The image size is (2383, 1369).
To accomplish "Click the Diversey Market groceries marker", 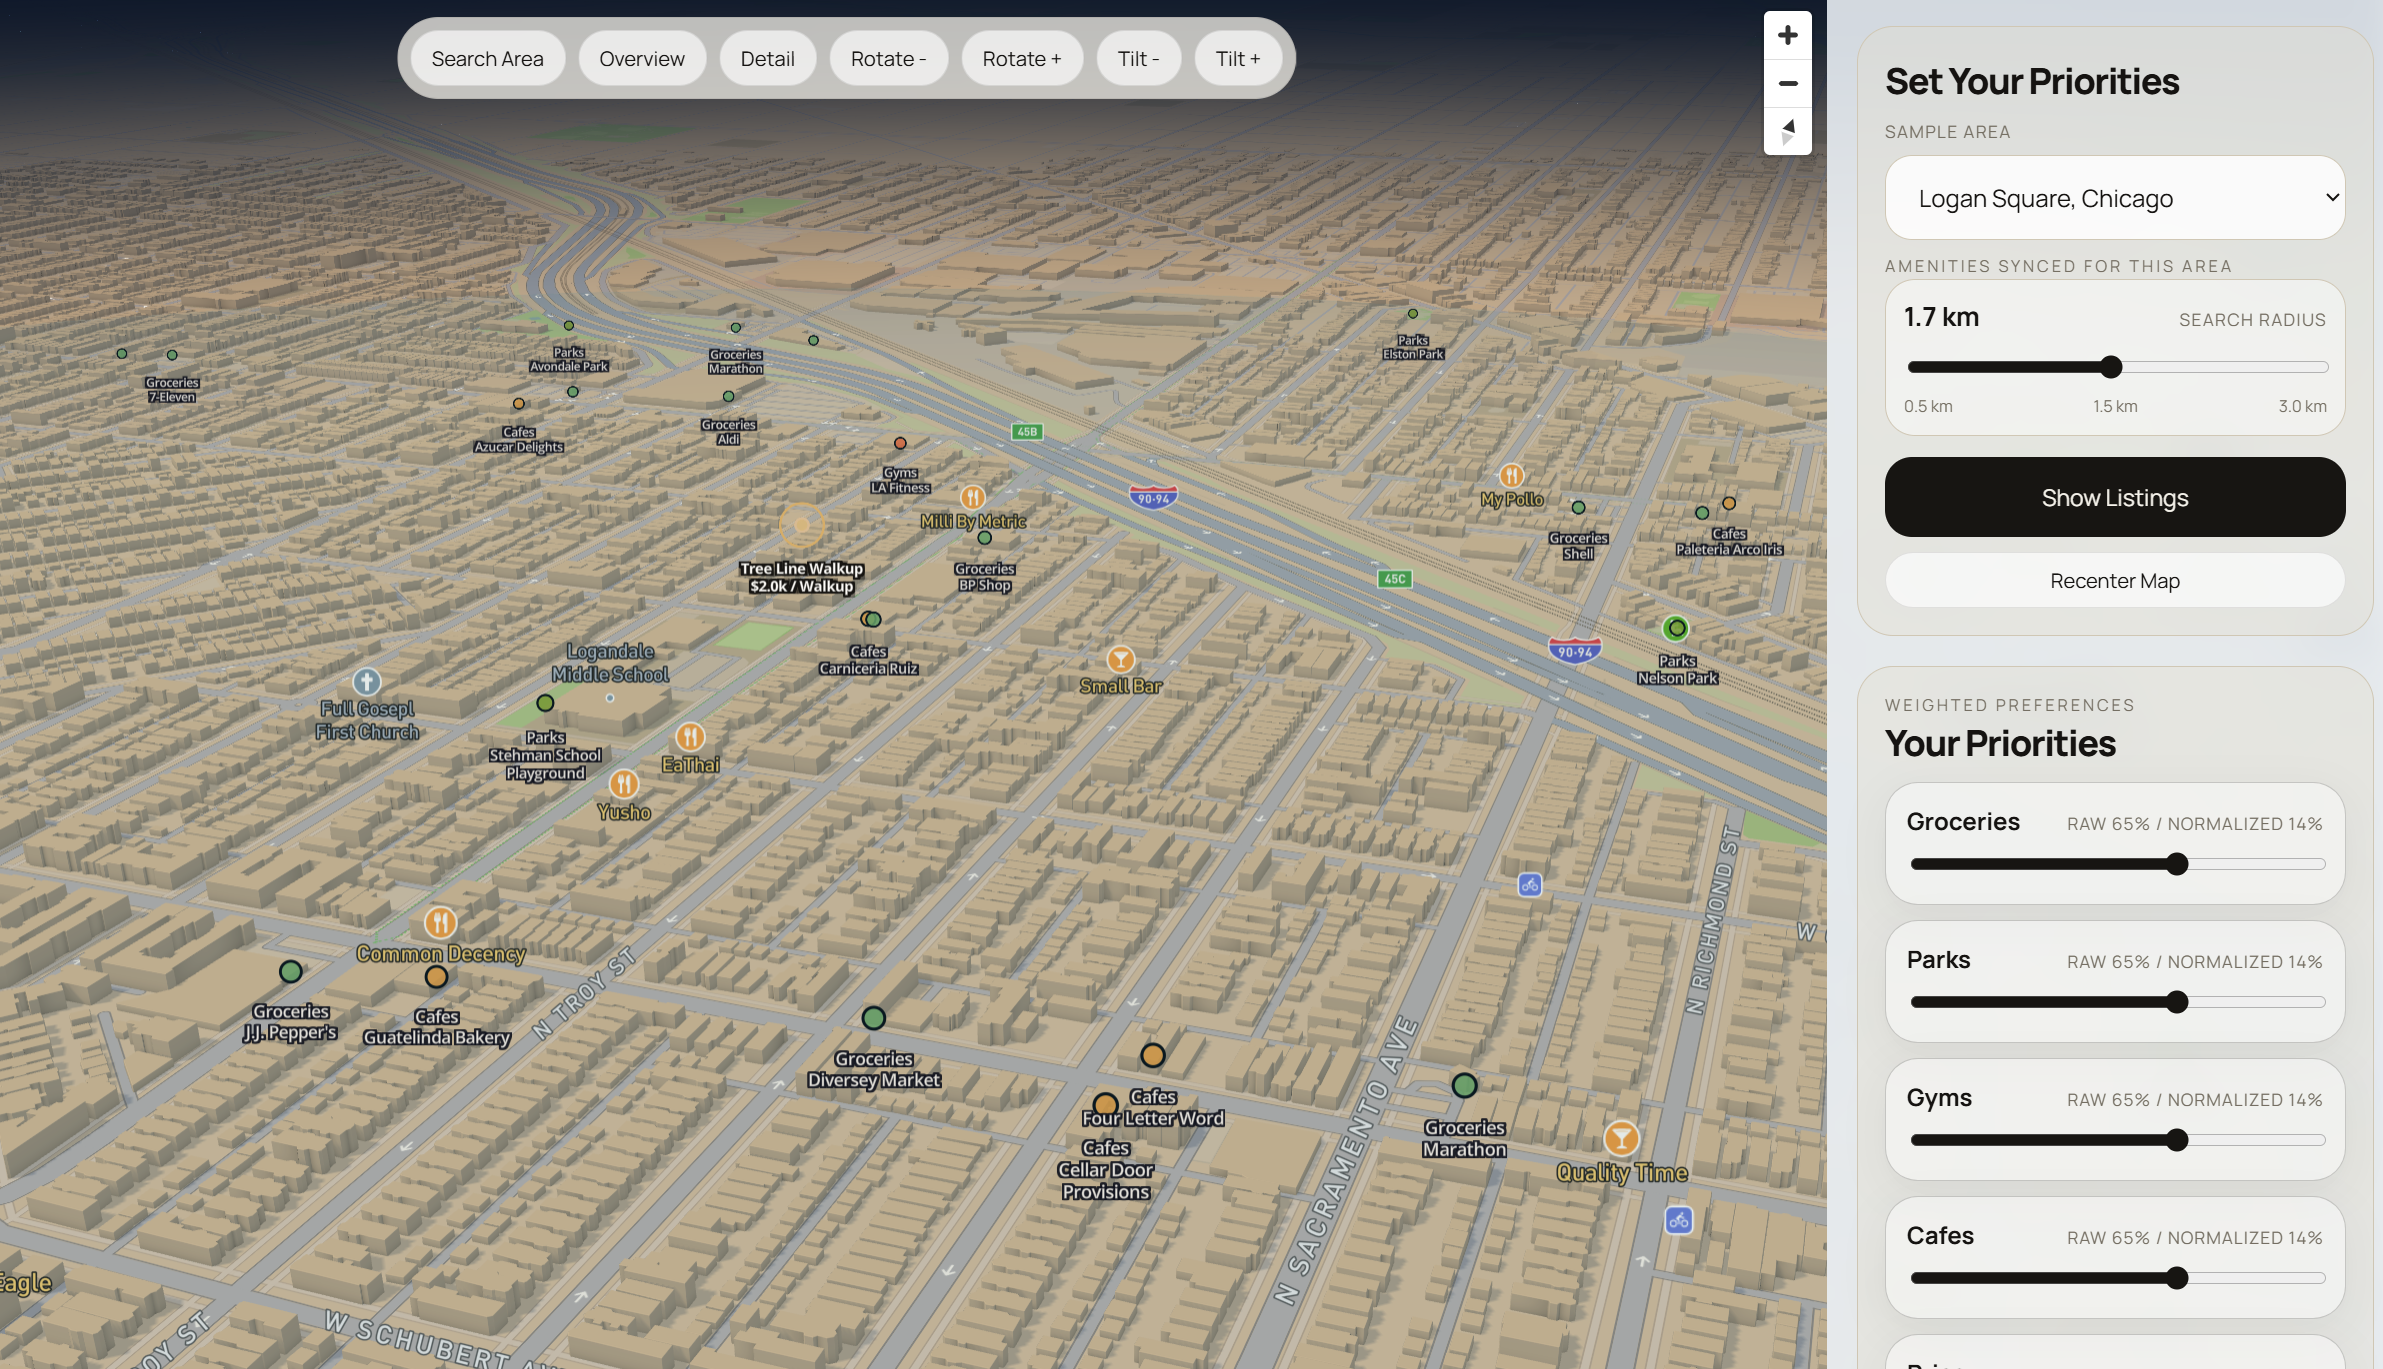I will [874, 1018].
